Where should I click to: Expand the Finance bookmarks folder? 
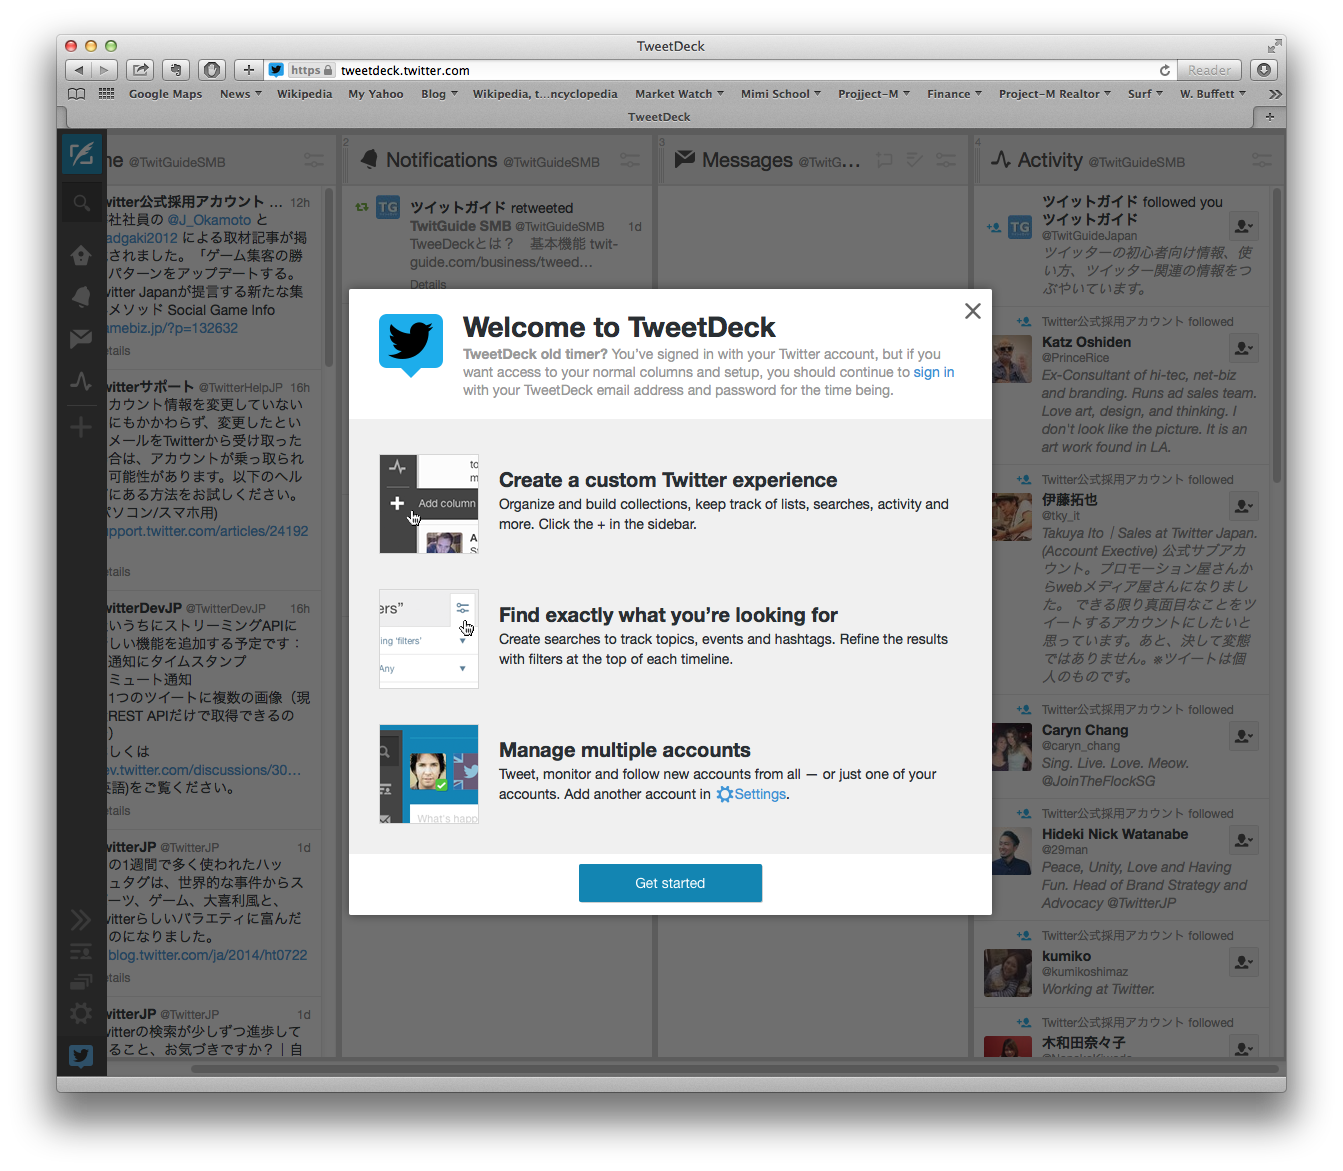coord(953,94)
